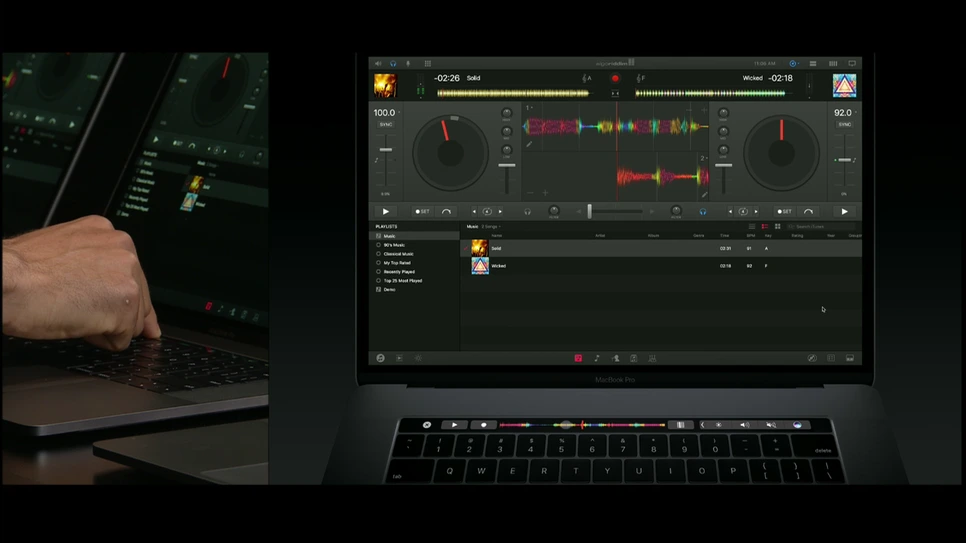Toggle right deck headphone cue (blue)
Viewport: 966px width, 543px height.
(x=703, y=211)
